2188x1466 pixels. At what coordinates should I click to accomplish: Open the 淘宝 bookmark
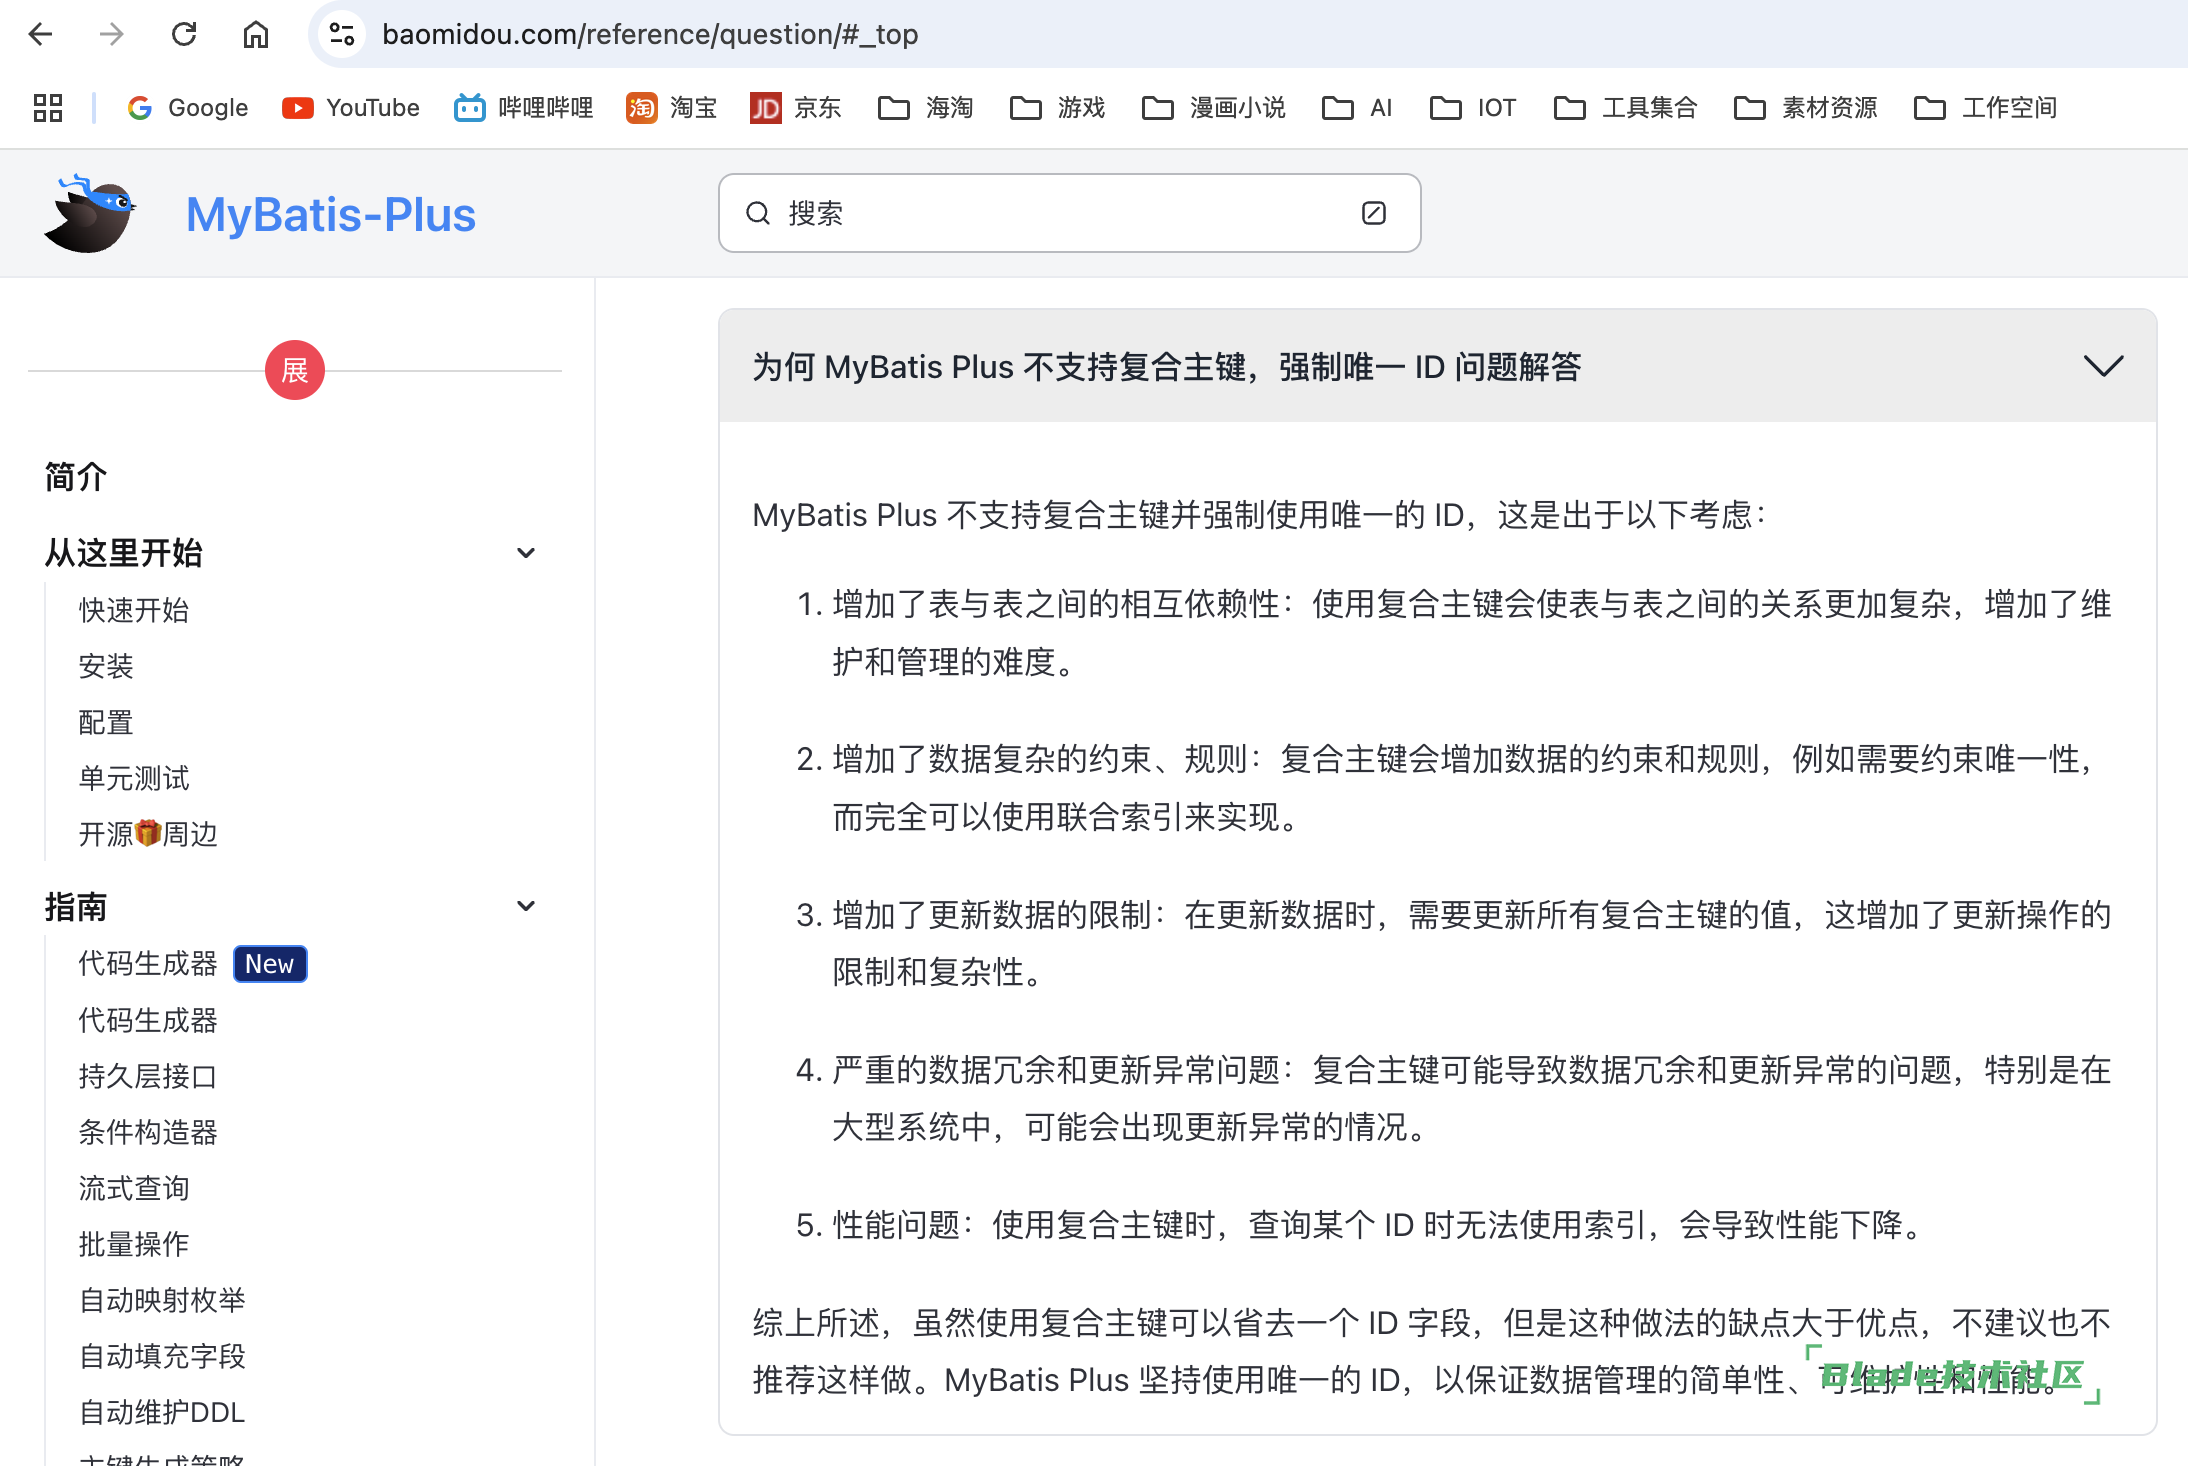672,108
